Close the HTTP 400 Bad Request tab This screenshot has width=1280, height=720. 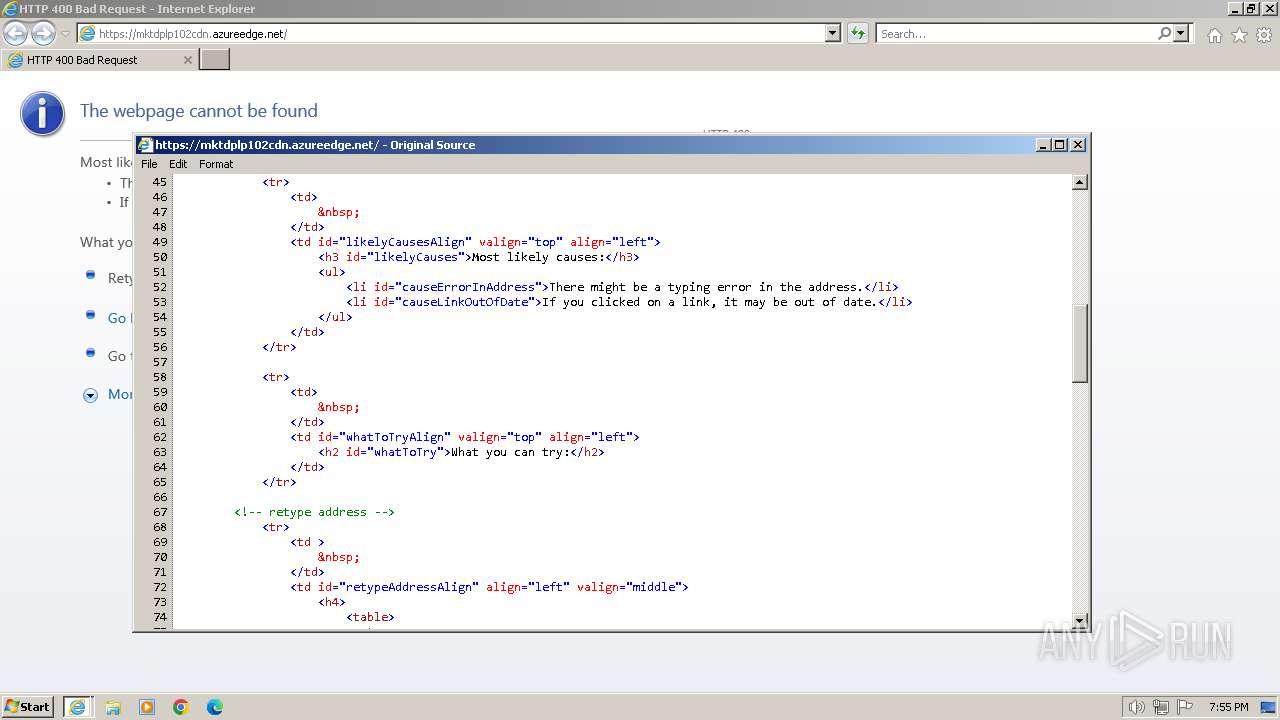coord(187,60)
